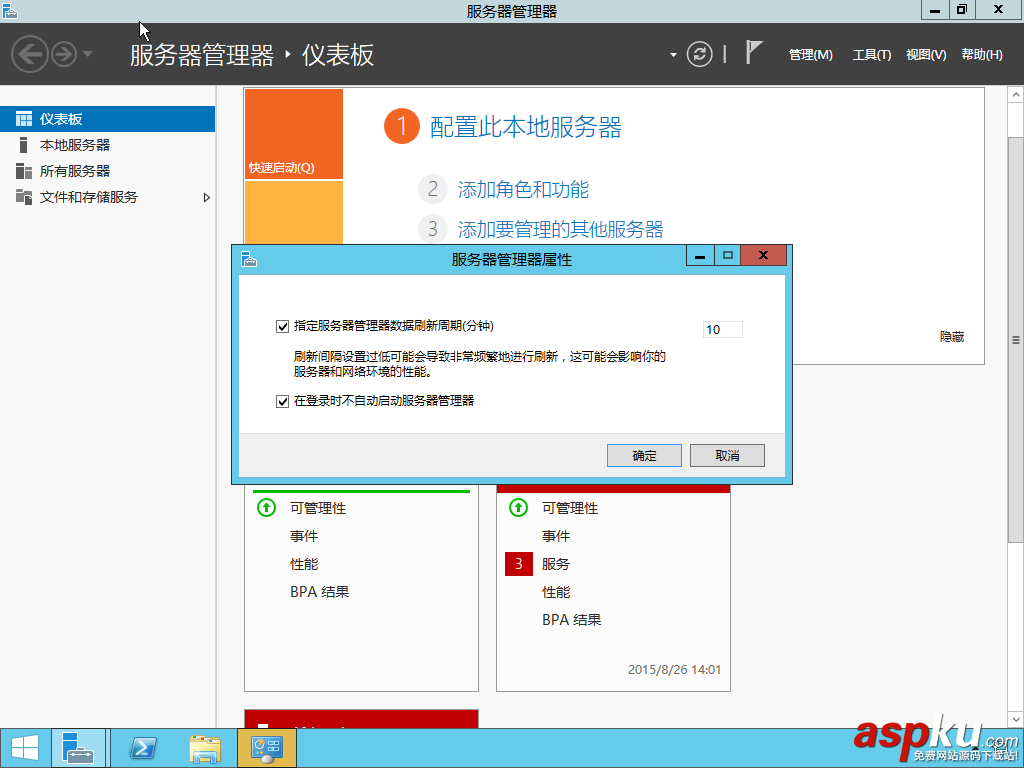Open the 视图(V) menu
Screen dimensions: 1024x768
[926, 55]
